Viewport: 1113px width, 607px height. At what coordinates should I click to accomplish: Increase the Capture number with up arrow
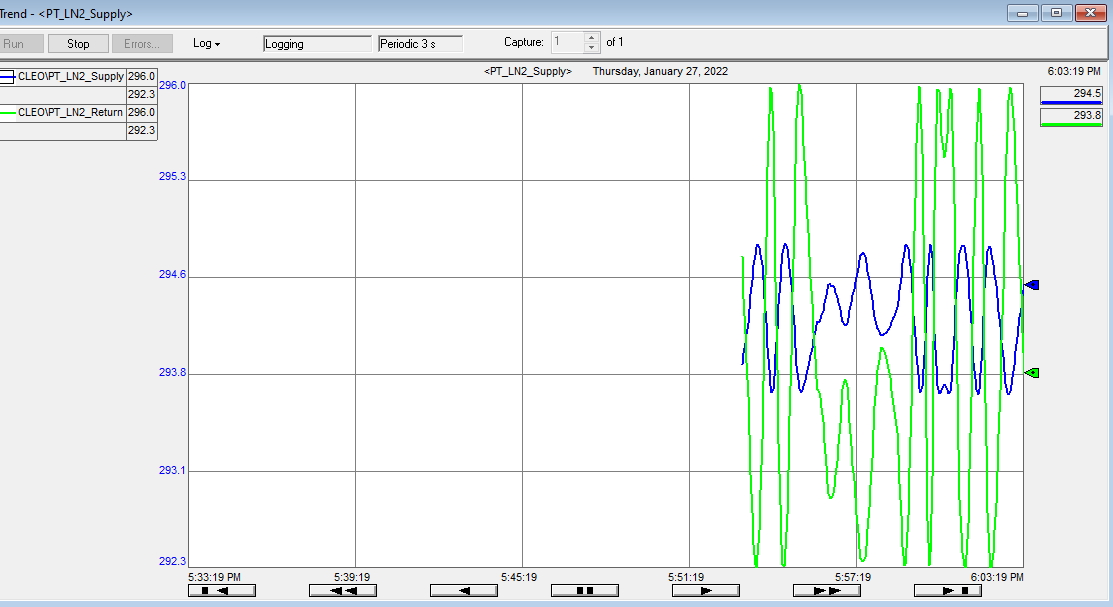(x=591, y=39)
